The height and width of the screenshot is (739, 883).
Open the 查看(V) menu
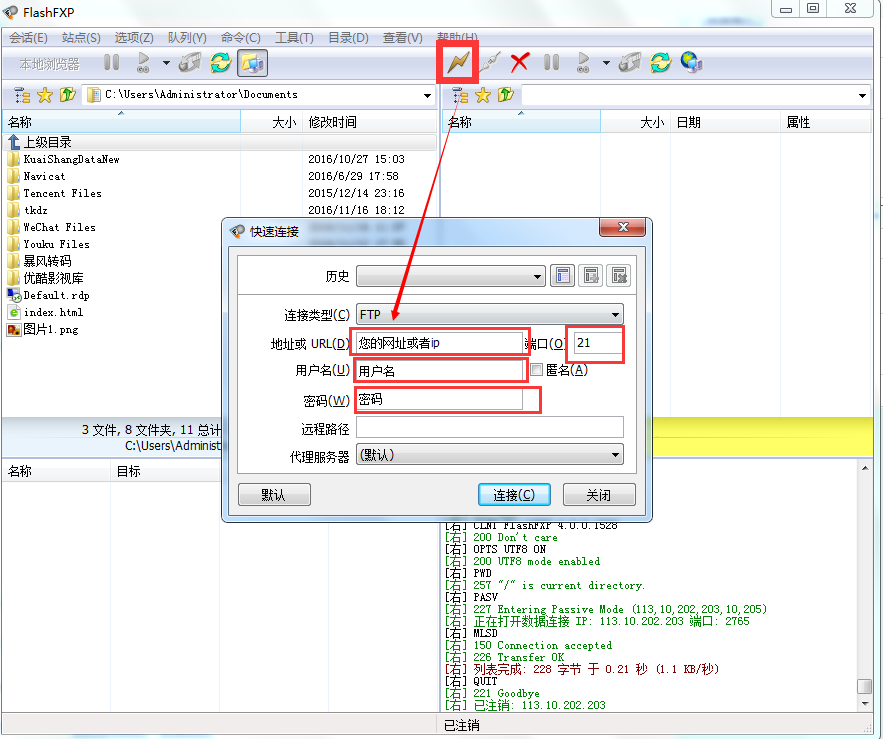[402, 38]
